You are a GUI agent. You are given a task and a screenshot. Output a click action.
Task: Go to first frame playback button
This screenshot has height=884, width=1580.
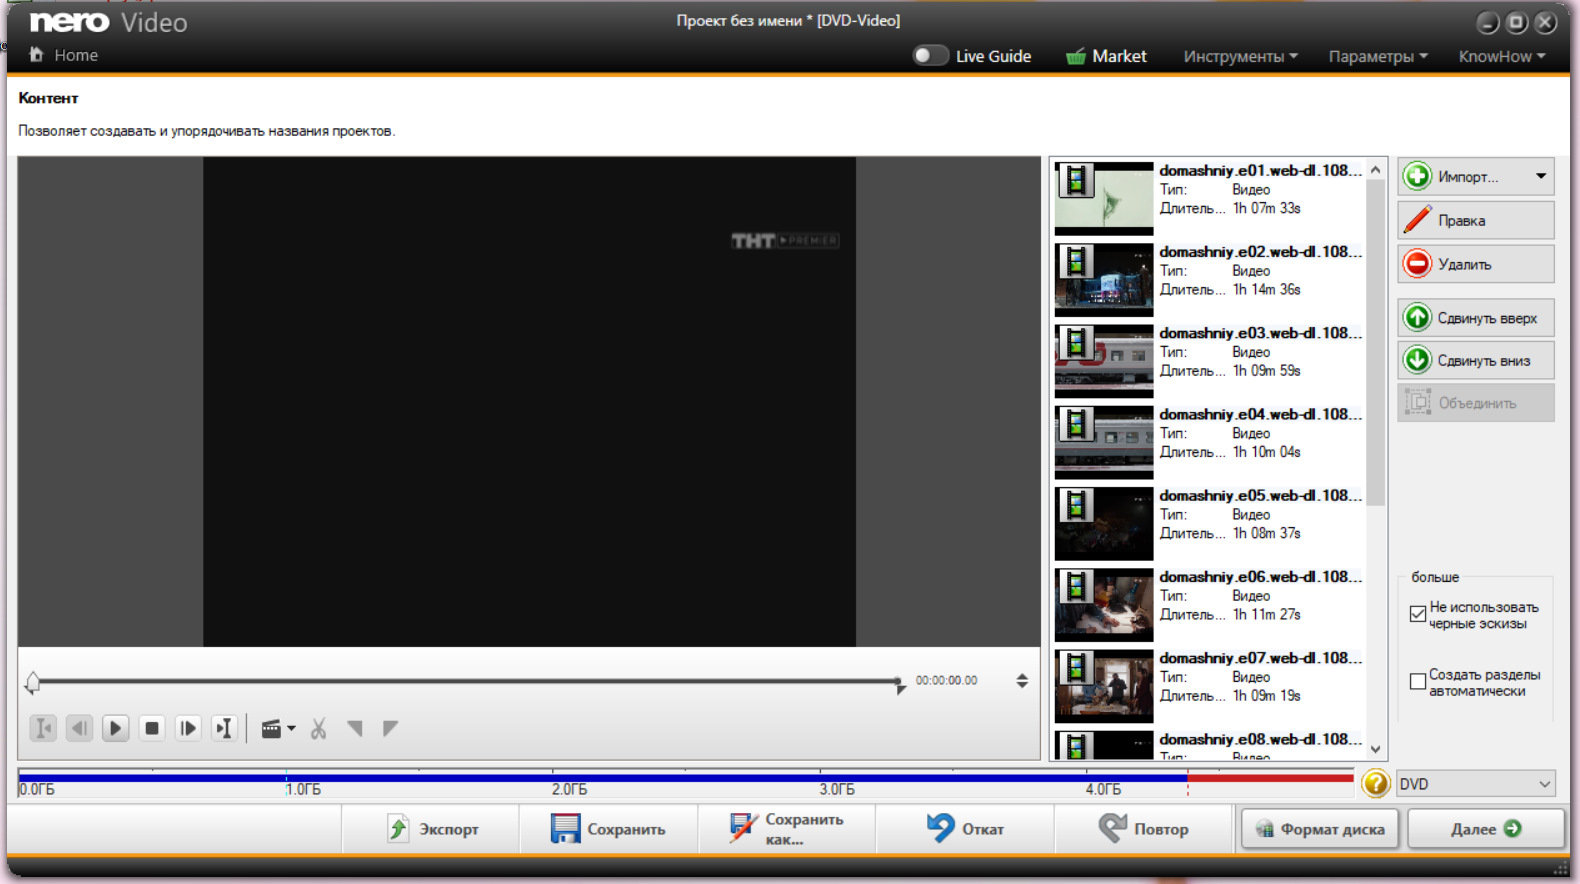click(x=43, y=728)
